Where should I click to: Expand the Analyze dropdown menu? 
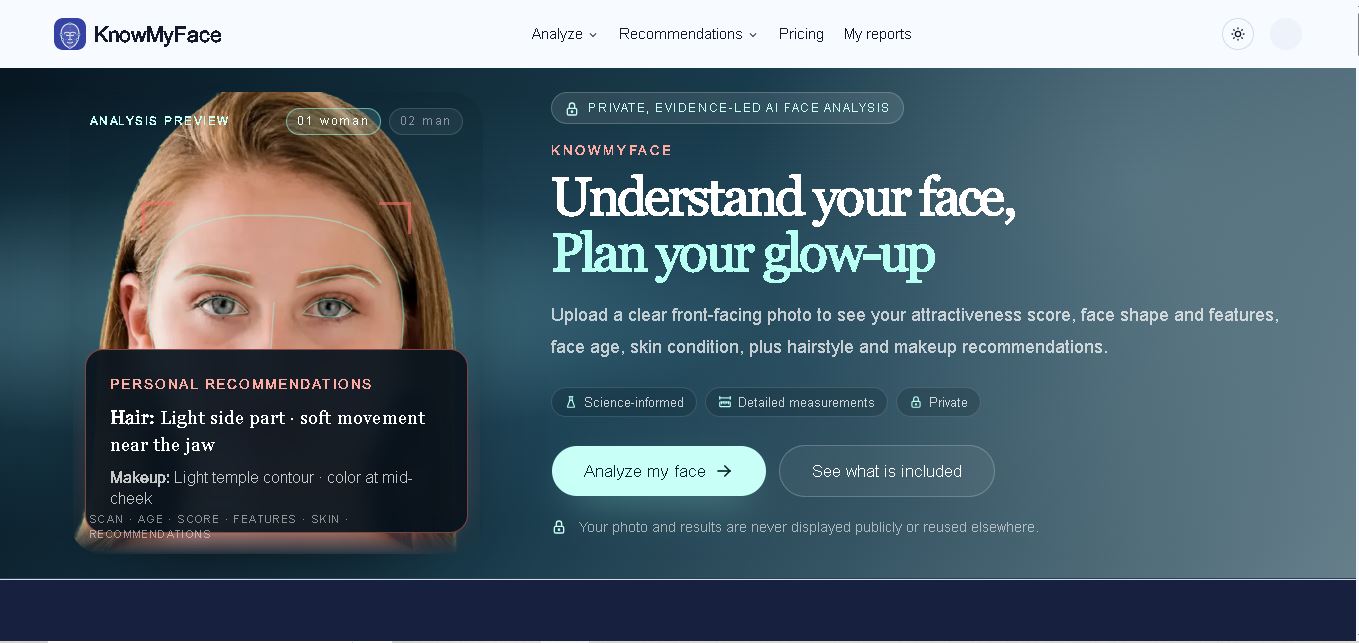click(564, 34)
